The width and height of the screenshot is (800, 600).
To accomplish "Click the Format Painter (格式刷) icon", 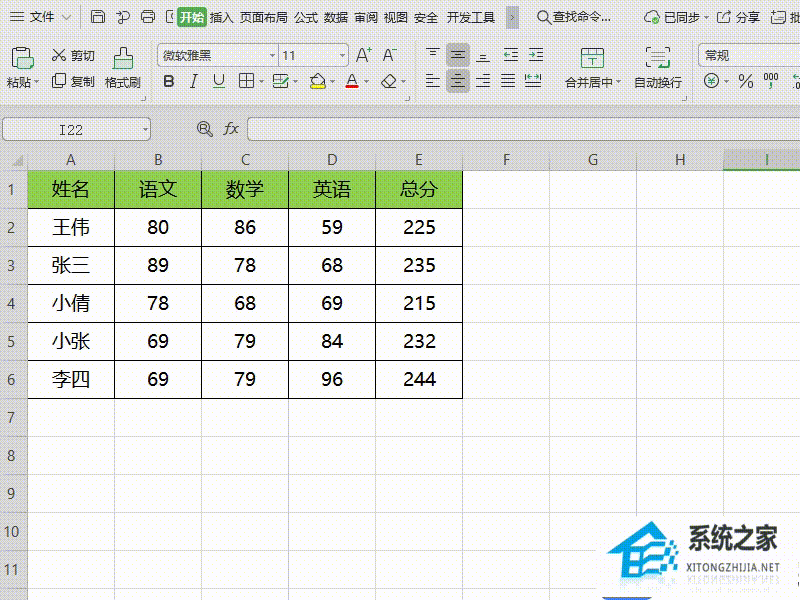I will tap(122, 58).
